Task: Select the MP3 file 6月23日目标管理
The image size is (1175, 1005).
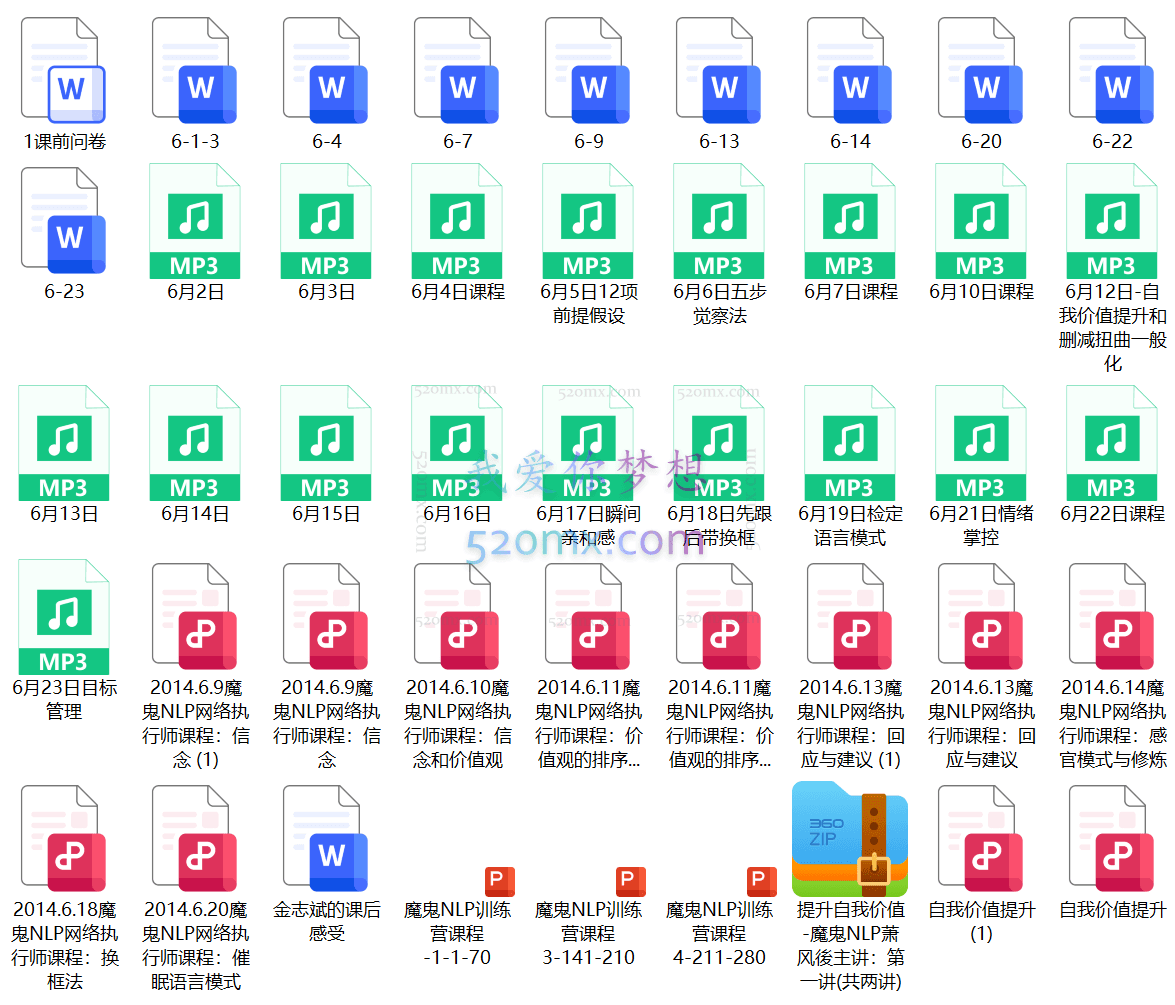Action: [x=64, y=620]
